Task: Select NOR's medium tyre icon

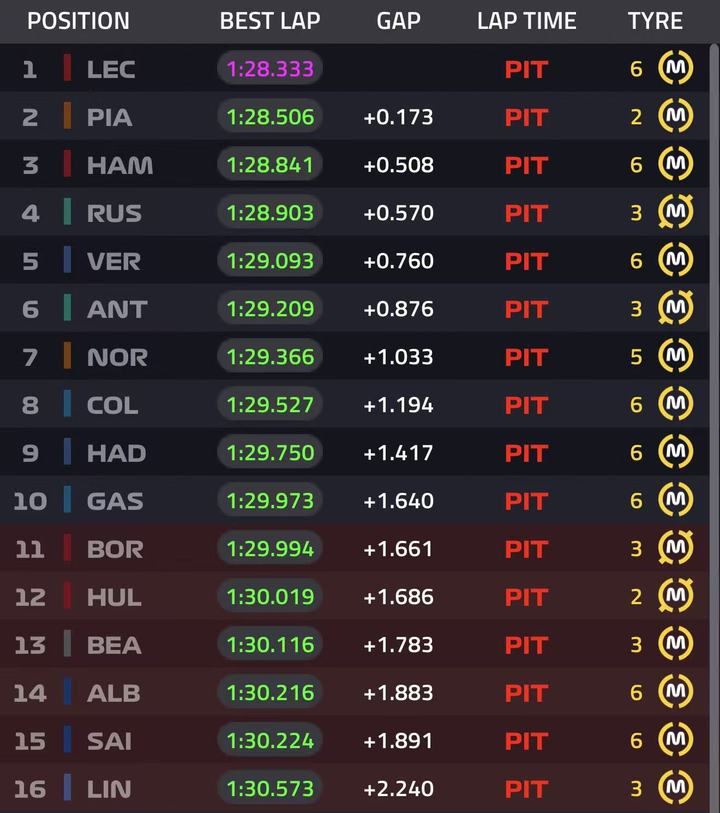Action: click(x=675, y=356)
